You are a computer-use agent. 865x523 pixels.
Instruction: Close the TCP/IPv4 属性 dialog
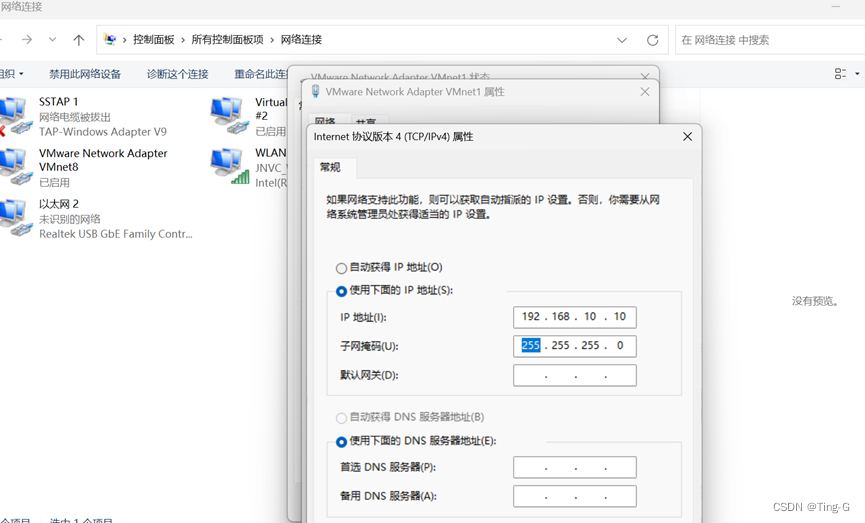pos(687,136)
